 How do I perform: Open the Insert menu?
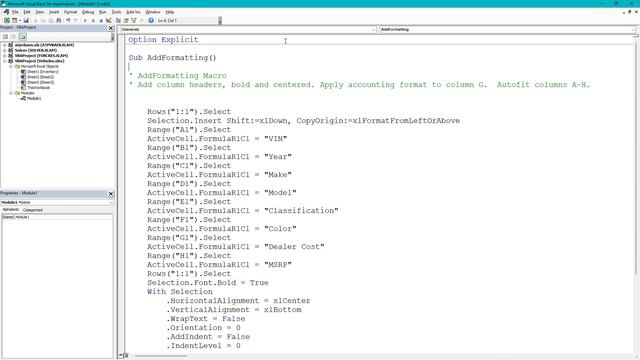click(54, 12)
